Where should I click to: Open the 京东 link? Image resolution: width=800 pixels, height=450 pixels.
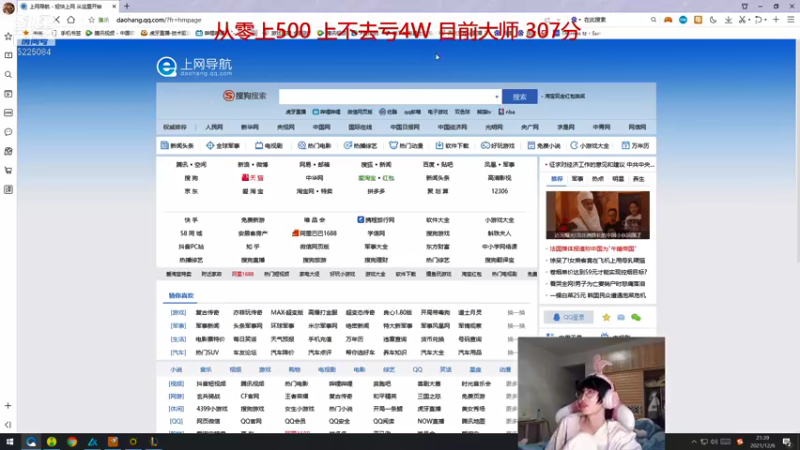[191, 191]
